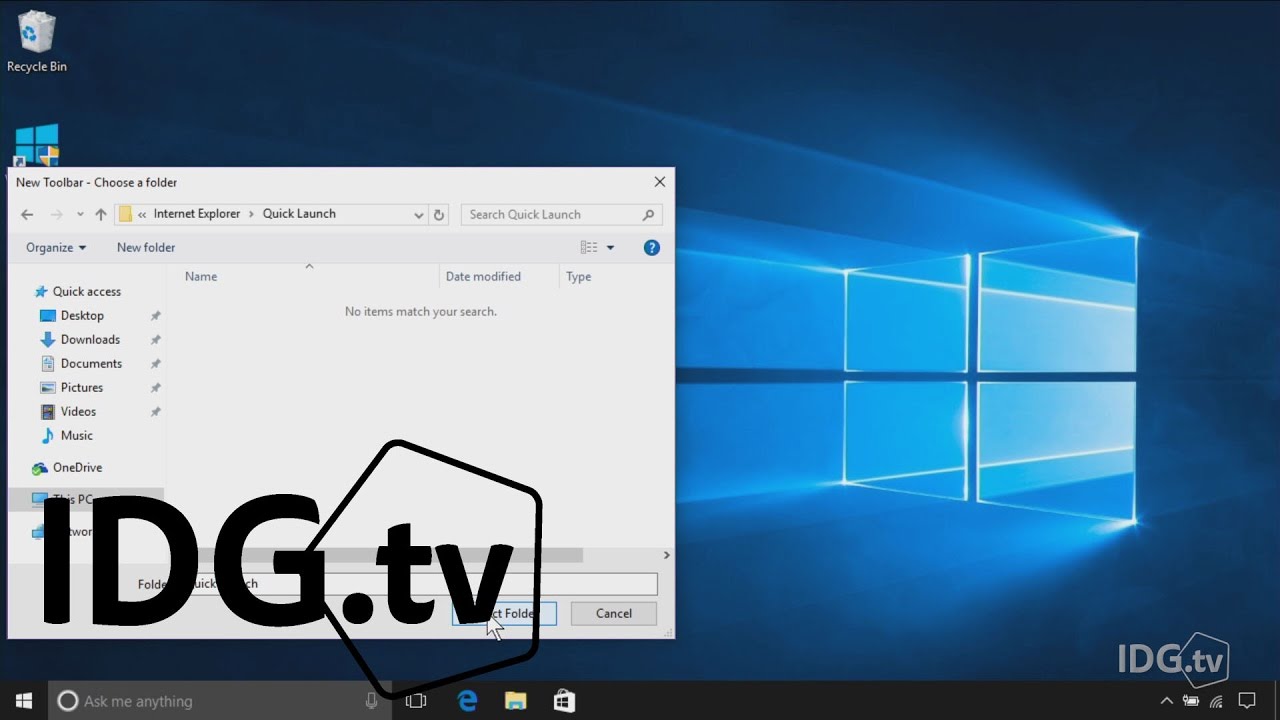This screenshot has width=1280, height=720.
Task: Change the view layout icon
Action: pos(589,247)
